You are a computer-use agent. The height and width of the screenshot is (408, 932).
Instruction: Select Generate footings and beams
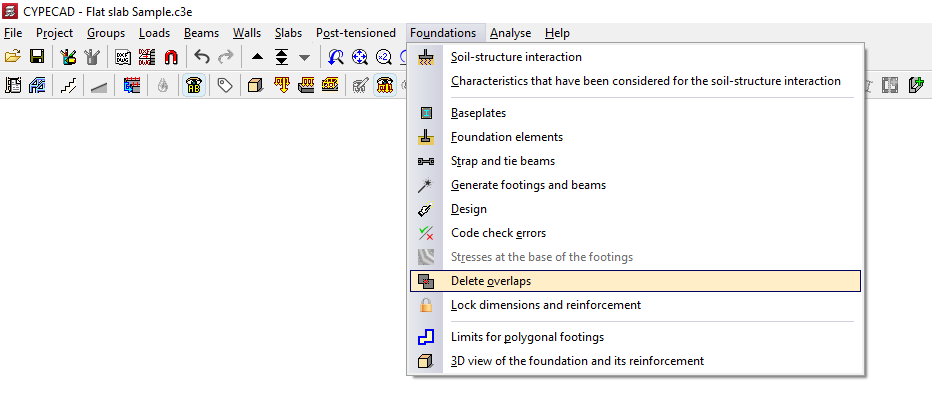[x=528, y=185]
